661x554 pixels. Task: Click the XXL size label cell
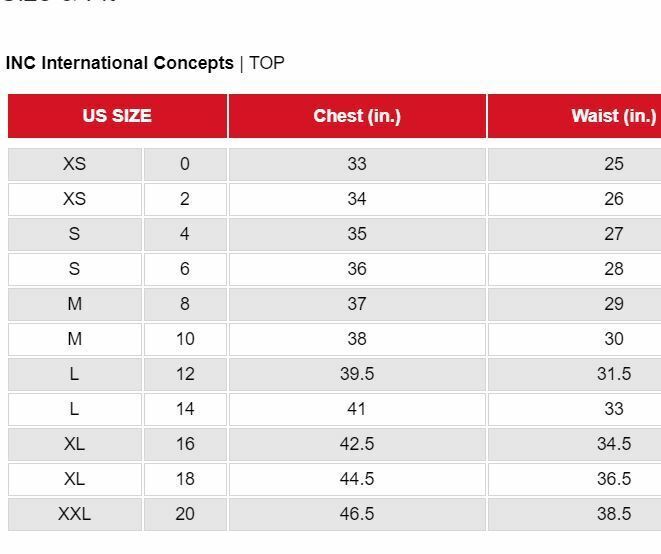(75, 514)
